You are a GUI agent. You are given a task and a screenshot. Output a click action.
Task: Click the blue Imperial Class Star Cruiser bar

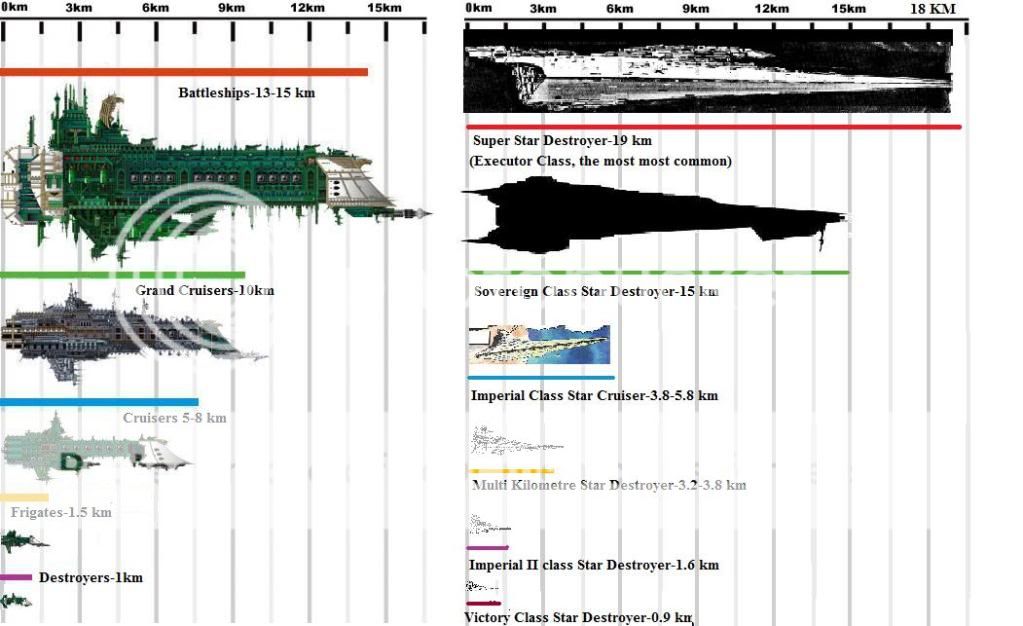point(541,377)
